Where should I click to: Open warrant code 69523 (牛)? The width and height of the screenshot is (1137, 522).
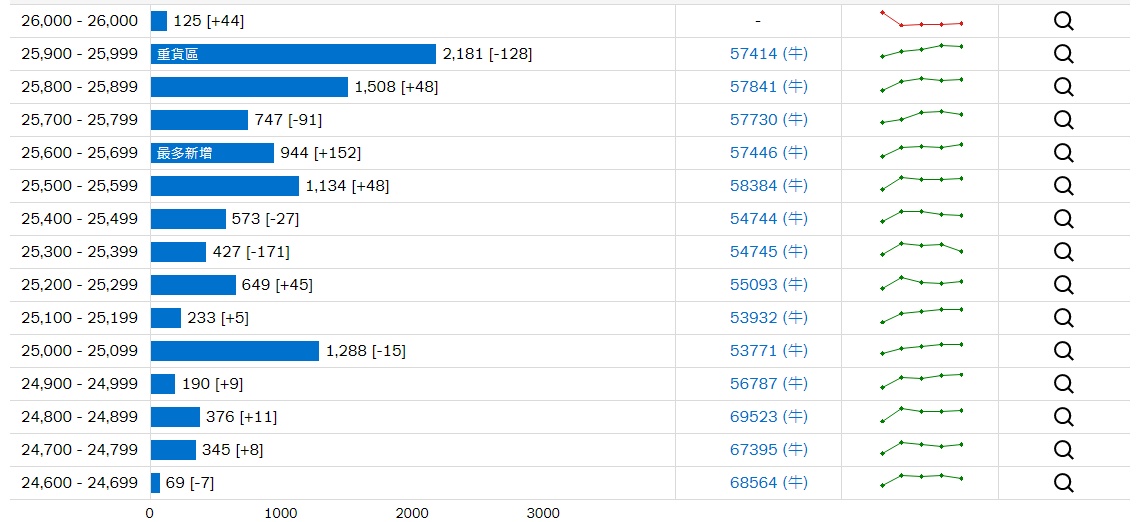click(769, 417)
